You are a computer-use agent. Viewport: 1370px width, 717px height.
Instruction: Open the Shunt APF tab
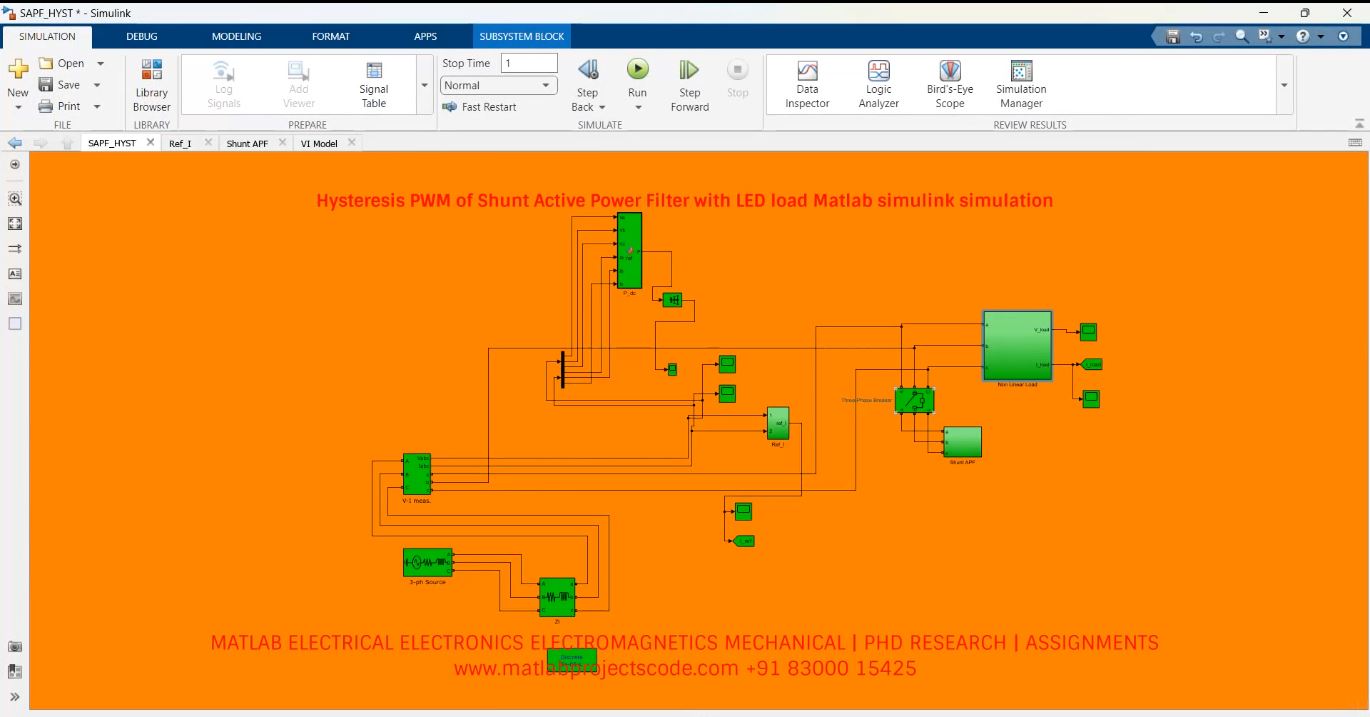point(246,143)
